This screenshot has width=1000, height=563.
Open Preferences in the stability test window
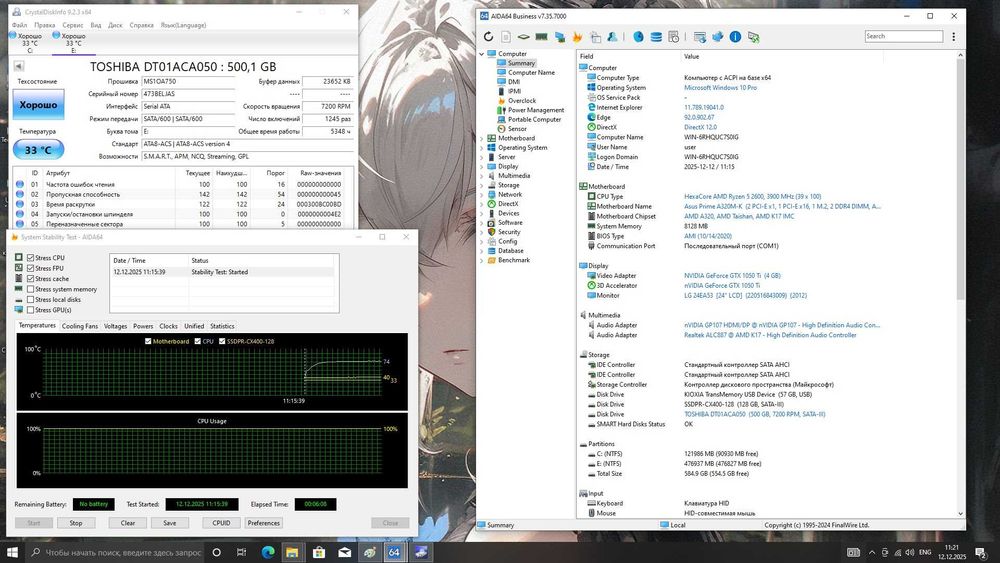(x=263, y=523)
